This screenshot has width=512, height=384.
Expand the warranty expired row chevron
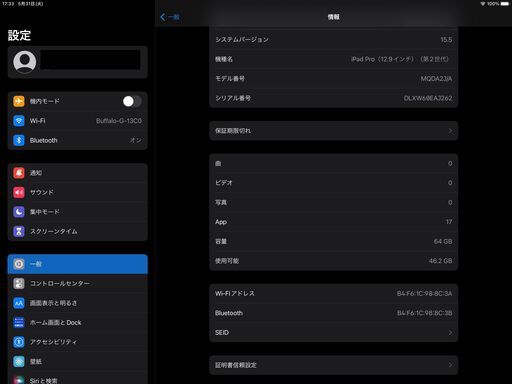tap(450, 131)
